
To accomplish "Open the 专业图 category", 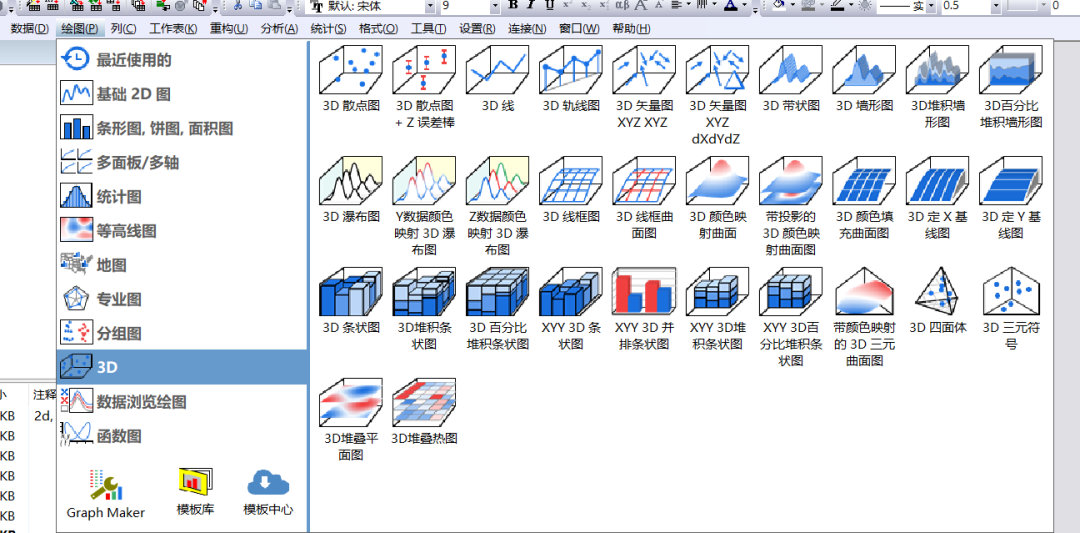I will tap(182, 299).
